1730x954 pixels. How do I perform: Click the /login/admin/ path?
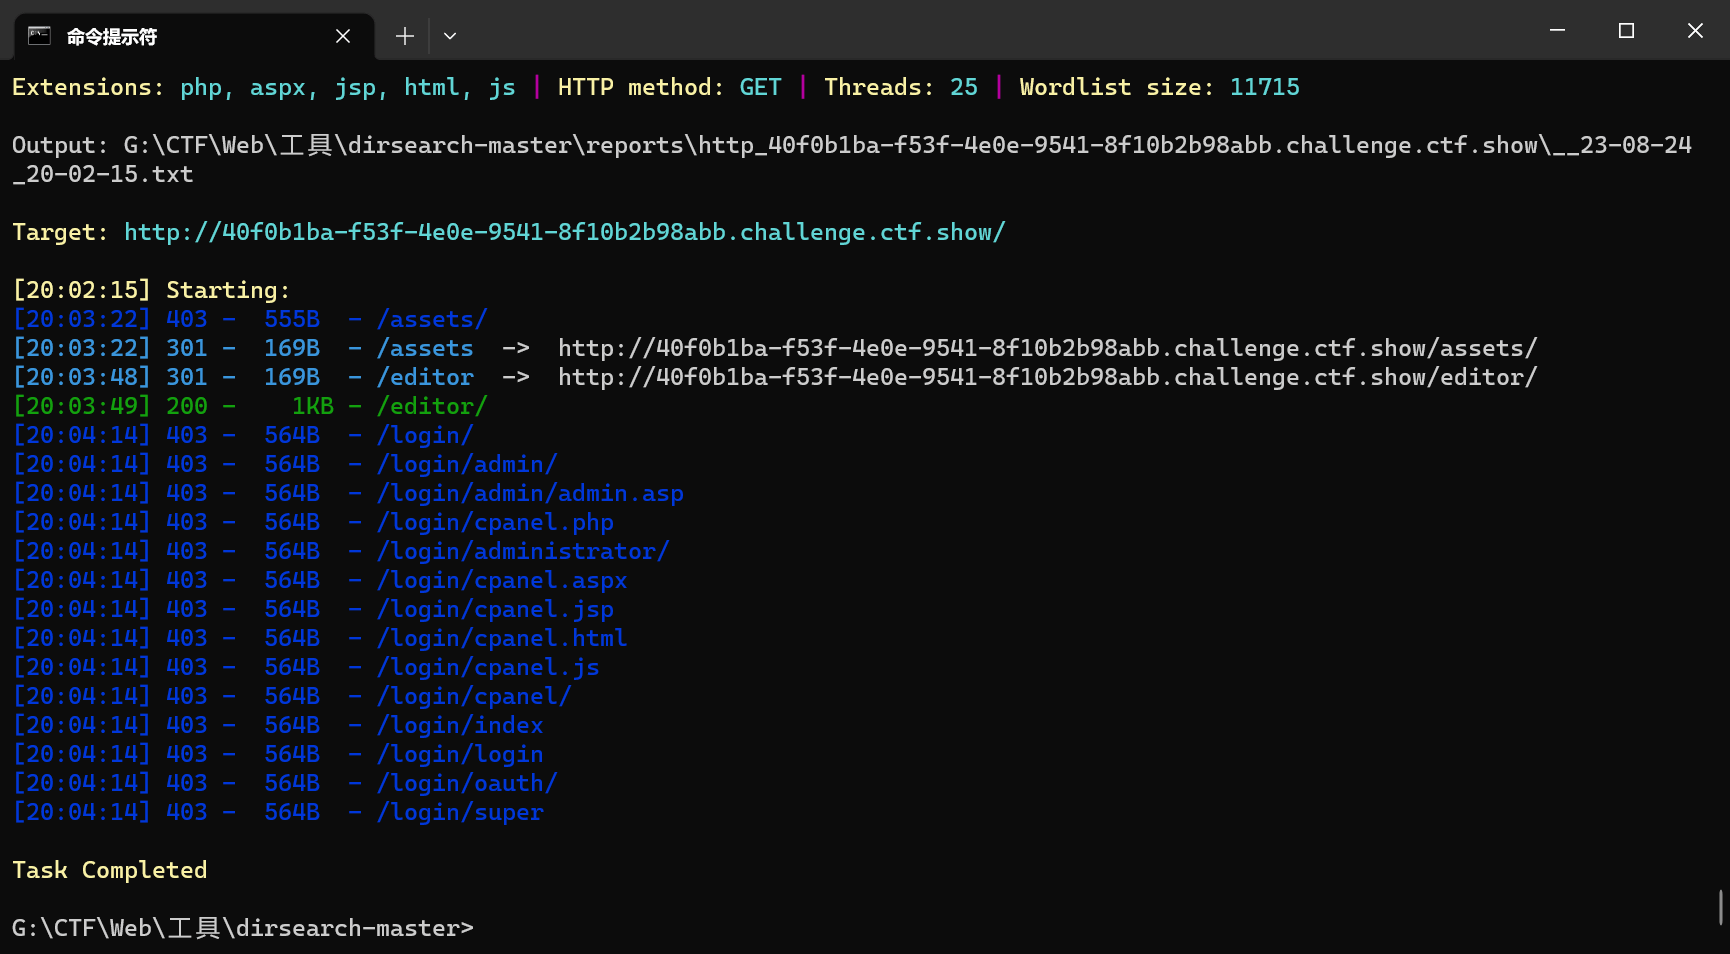pos(467,464)
